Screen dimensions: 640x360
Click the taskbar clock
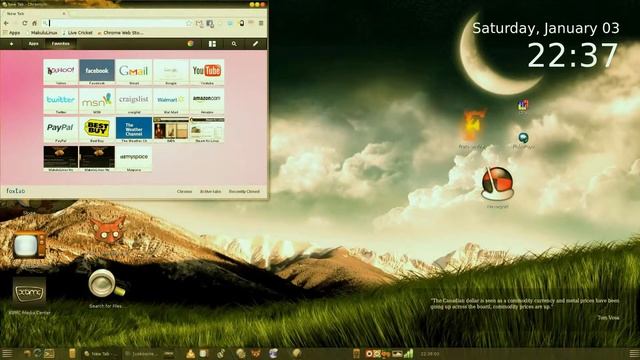[x=430, y=354]
